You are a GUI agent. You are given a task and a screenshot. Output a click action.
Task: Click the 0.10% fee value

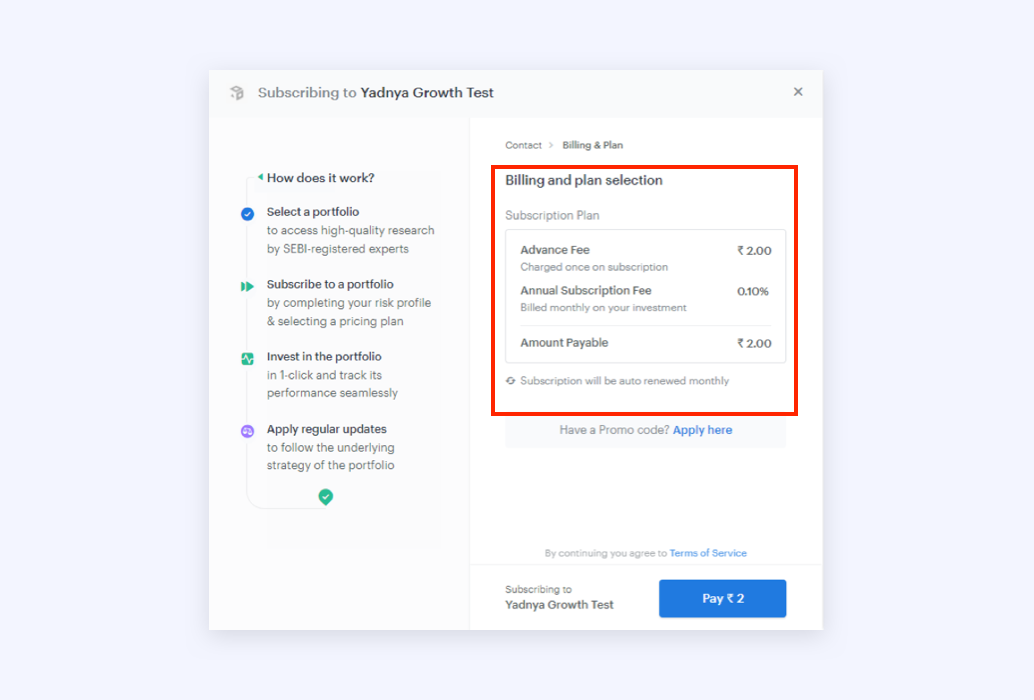(752, 291)
